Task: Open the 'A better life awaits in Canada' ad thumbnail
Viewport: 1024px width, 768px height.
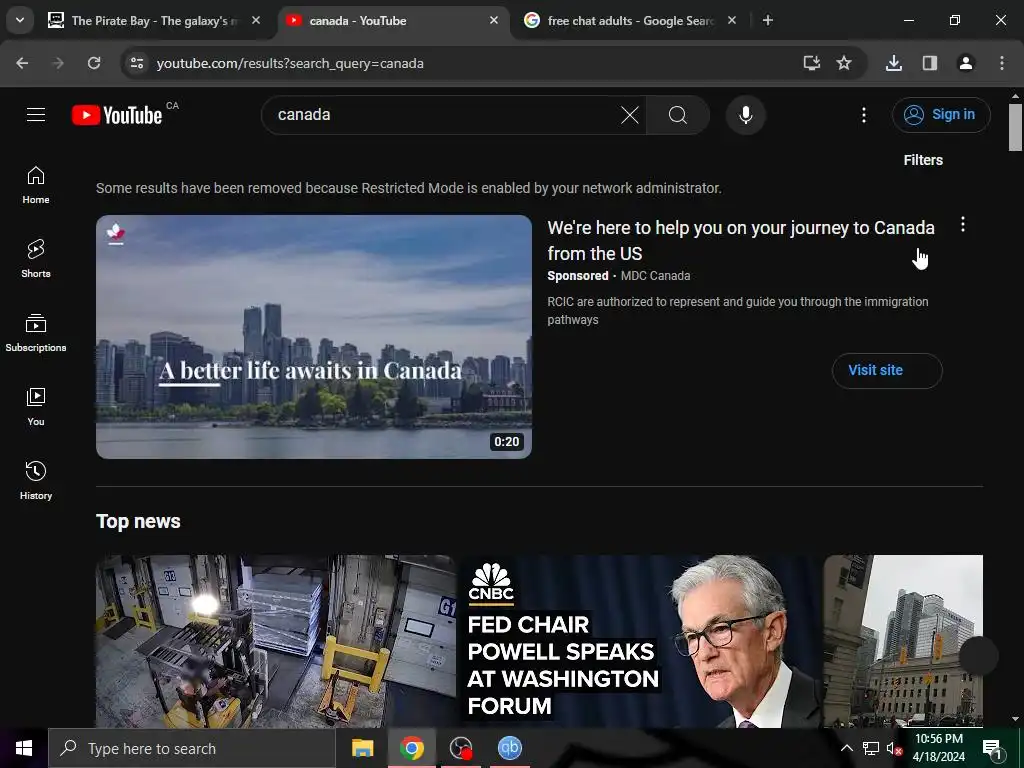Action: tap(313, 337)
